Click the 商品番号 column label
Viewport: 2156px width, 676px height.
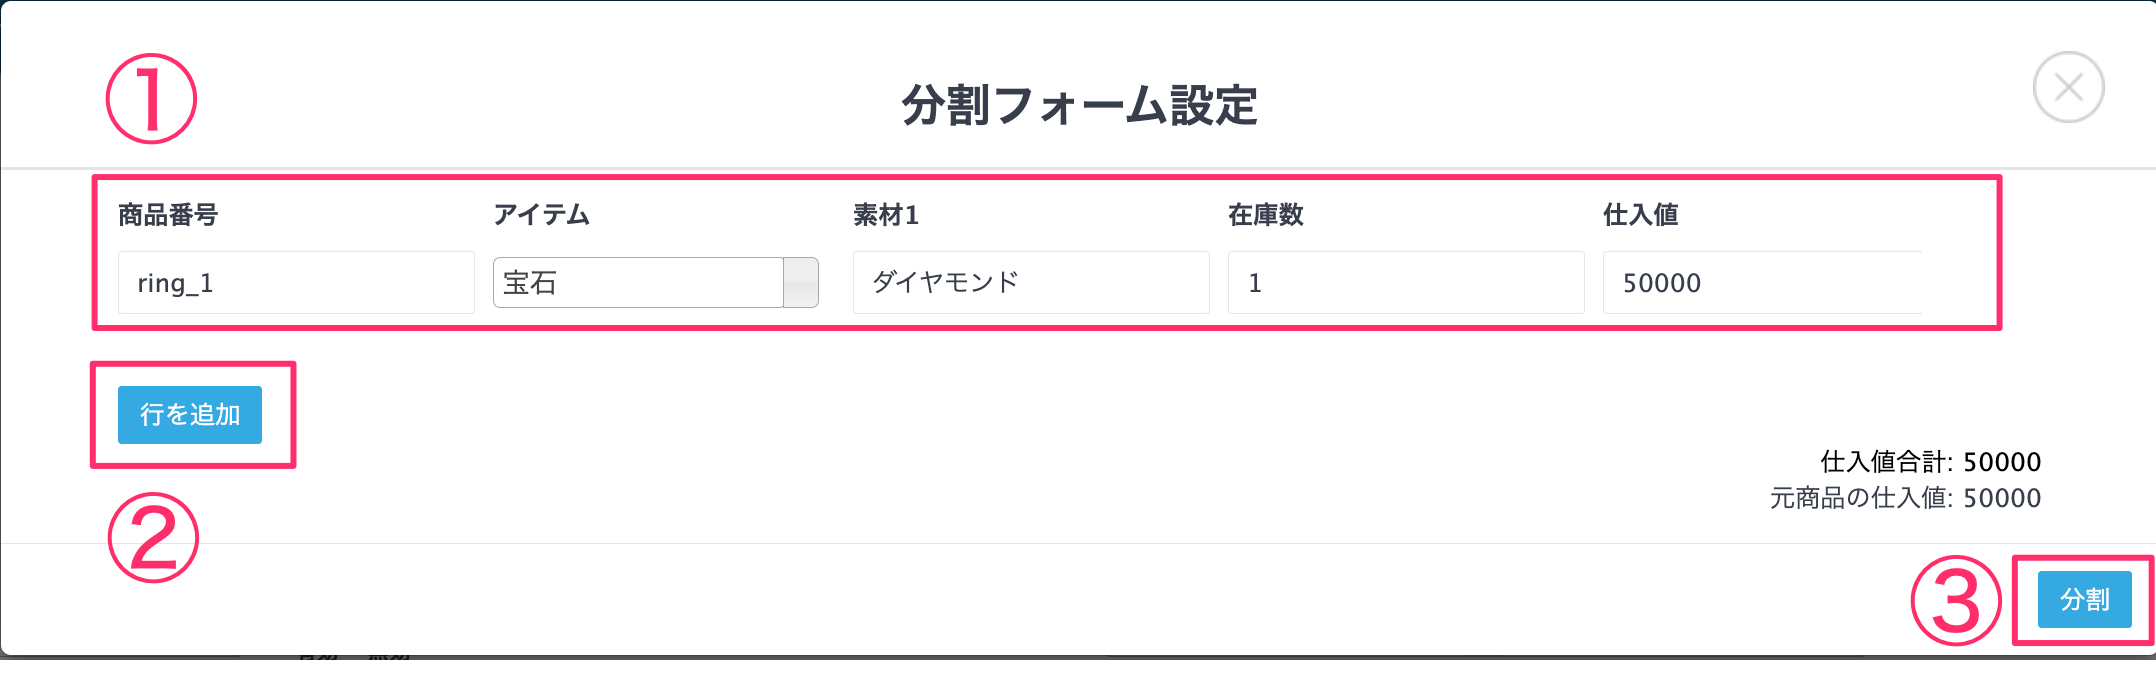click(168, 215)
